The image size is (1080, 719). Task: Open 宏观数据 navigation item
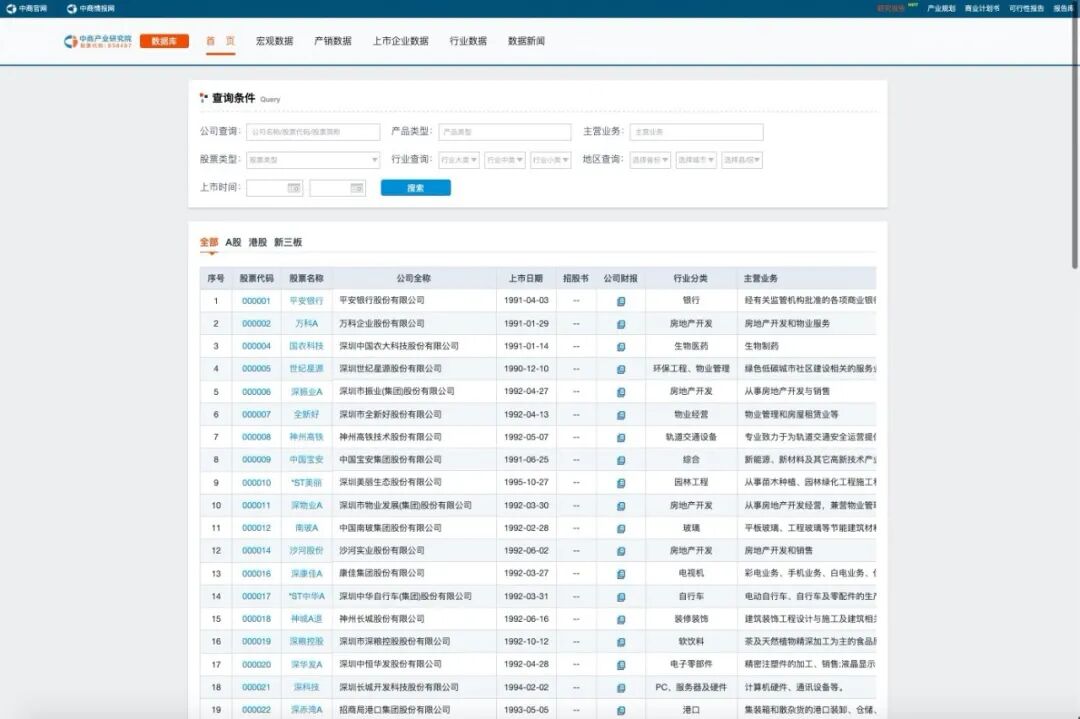[274, 41]
